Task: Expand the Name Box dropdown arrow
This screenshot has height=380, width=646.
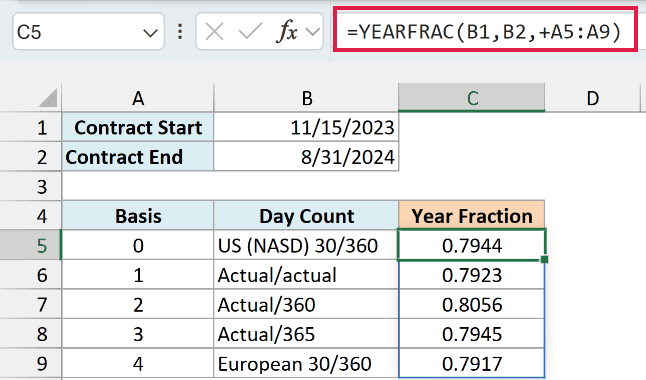Action: [x=150, y=33]
